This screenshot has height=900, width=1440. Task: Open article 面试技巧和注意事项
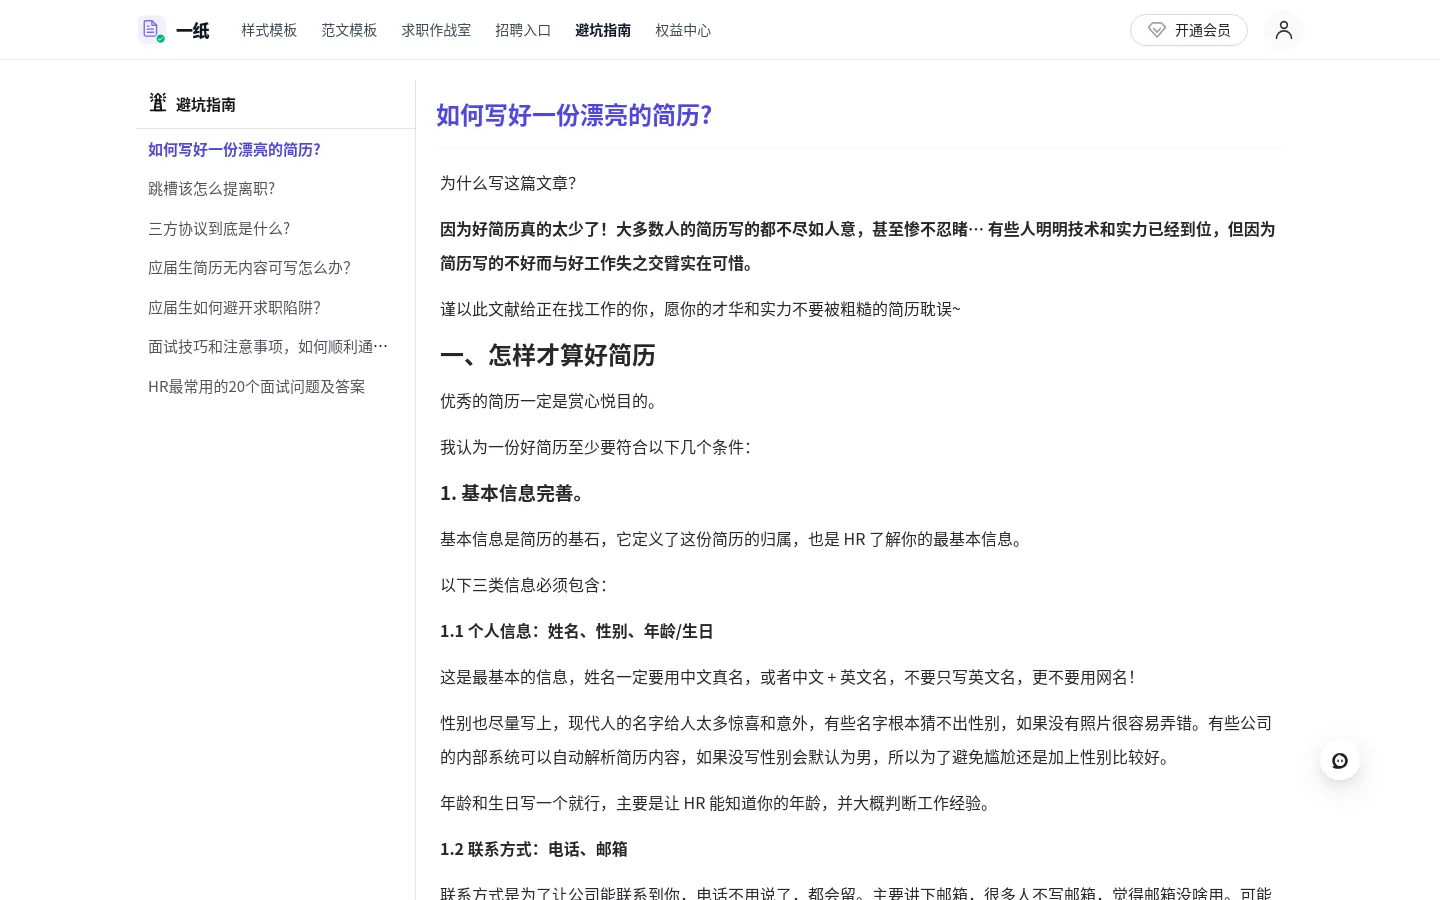[x=268, y=347]
